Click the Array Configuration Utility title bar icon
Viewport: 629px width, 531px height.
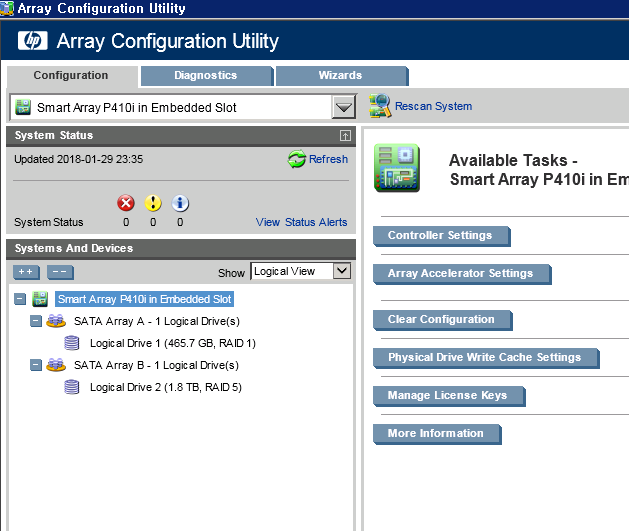point(7,8)
